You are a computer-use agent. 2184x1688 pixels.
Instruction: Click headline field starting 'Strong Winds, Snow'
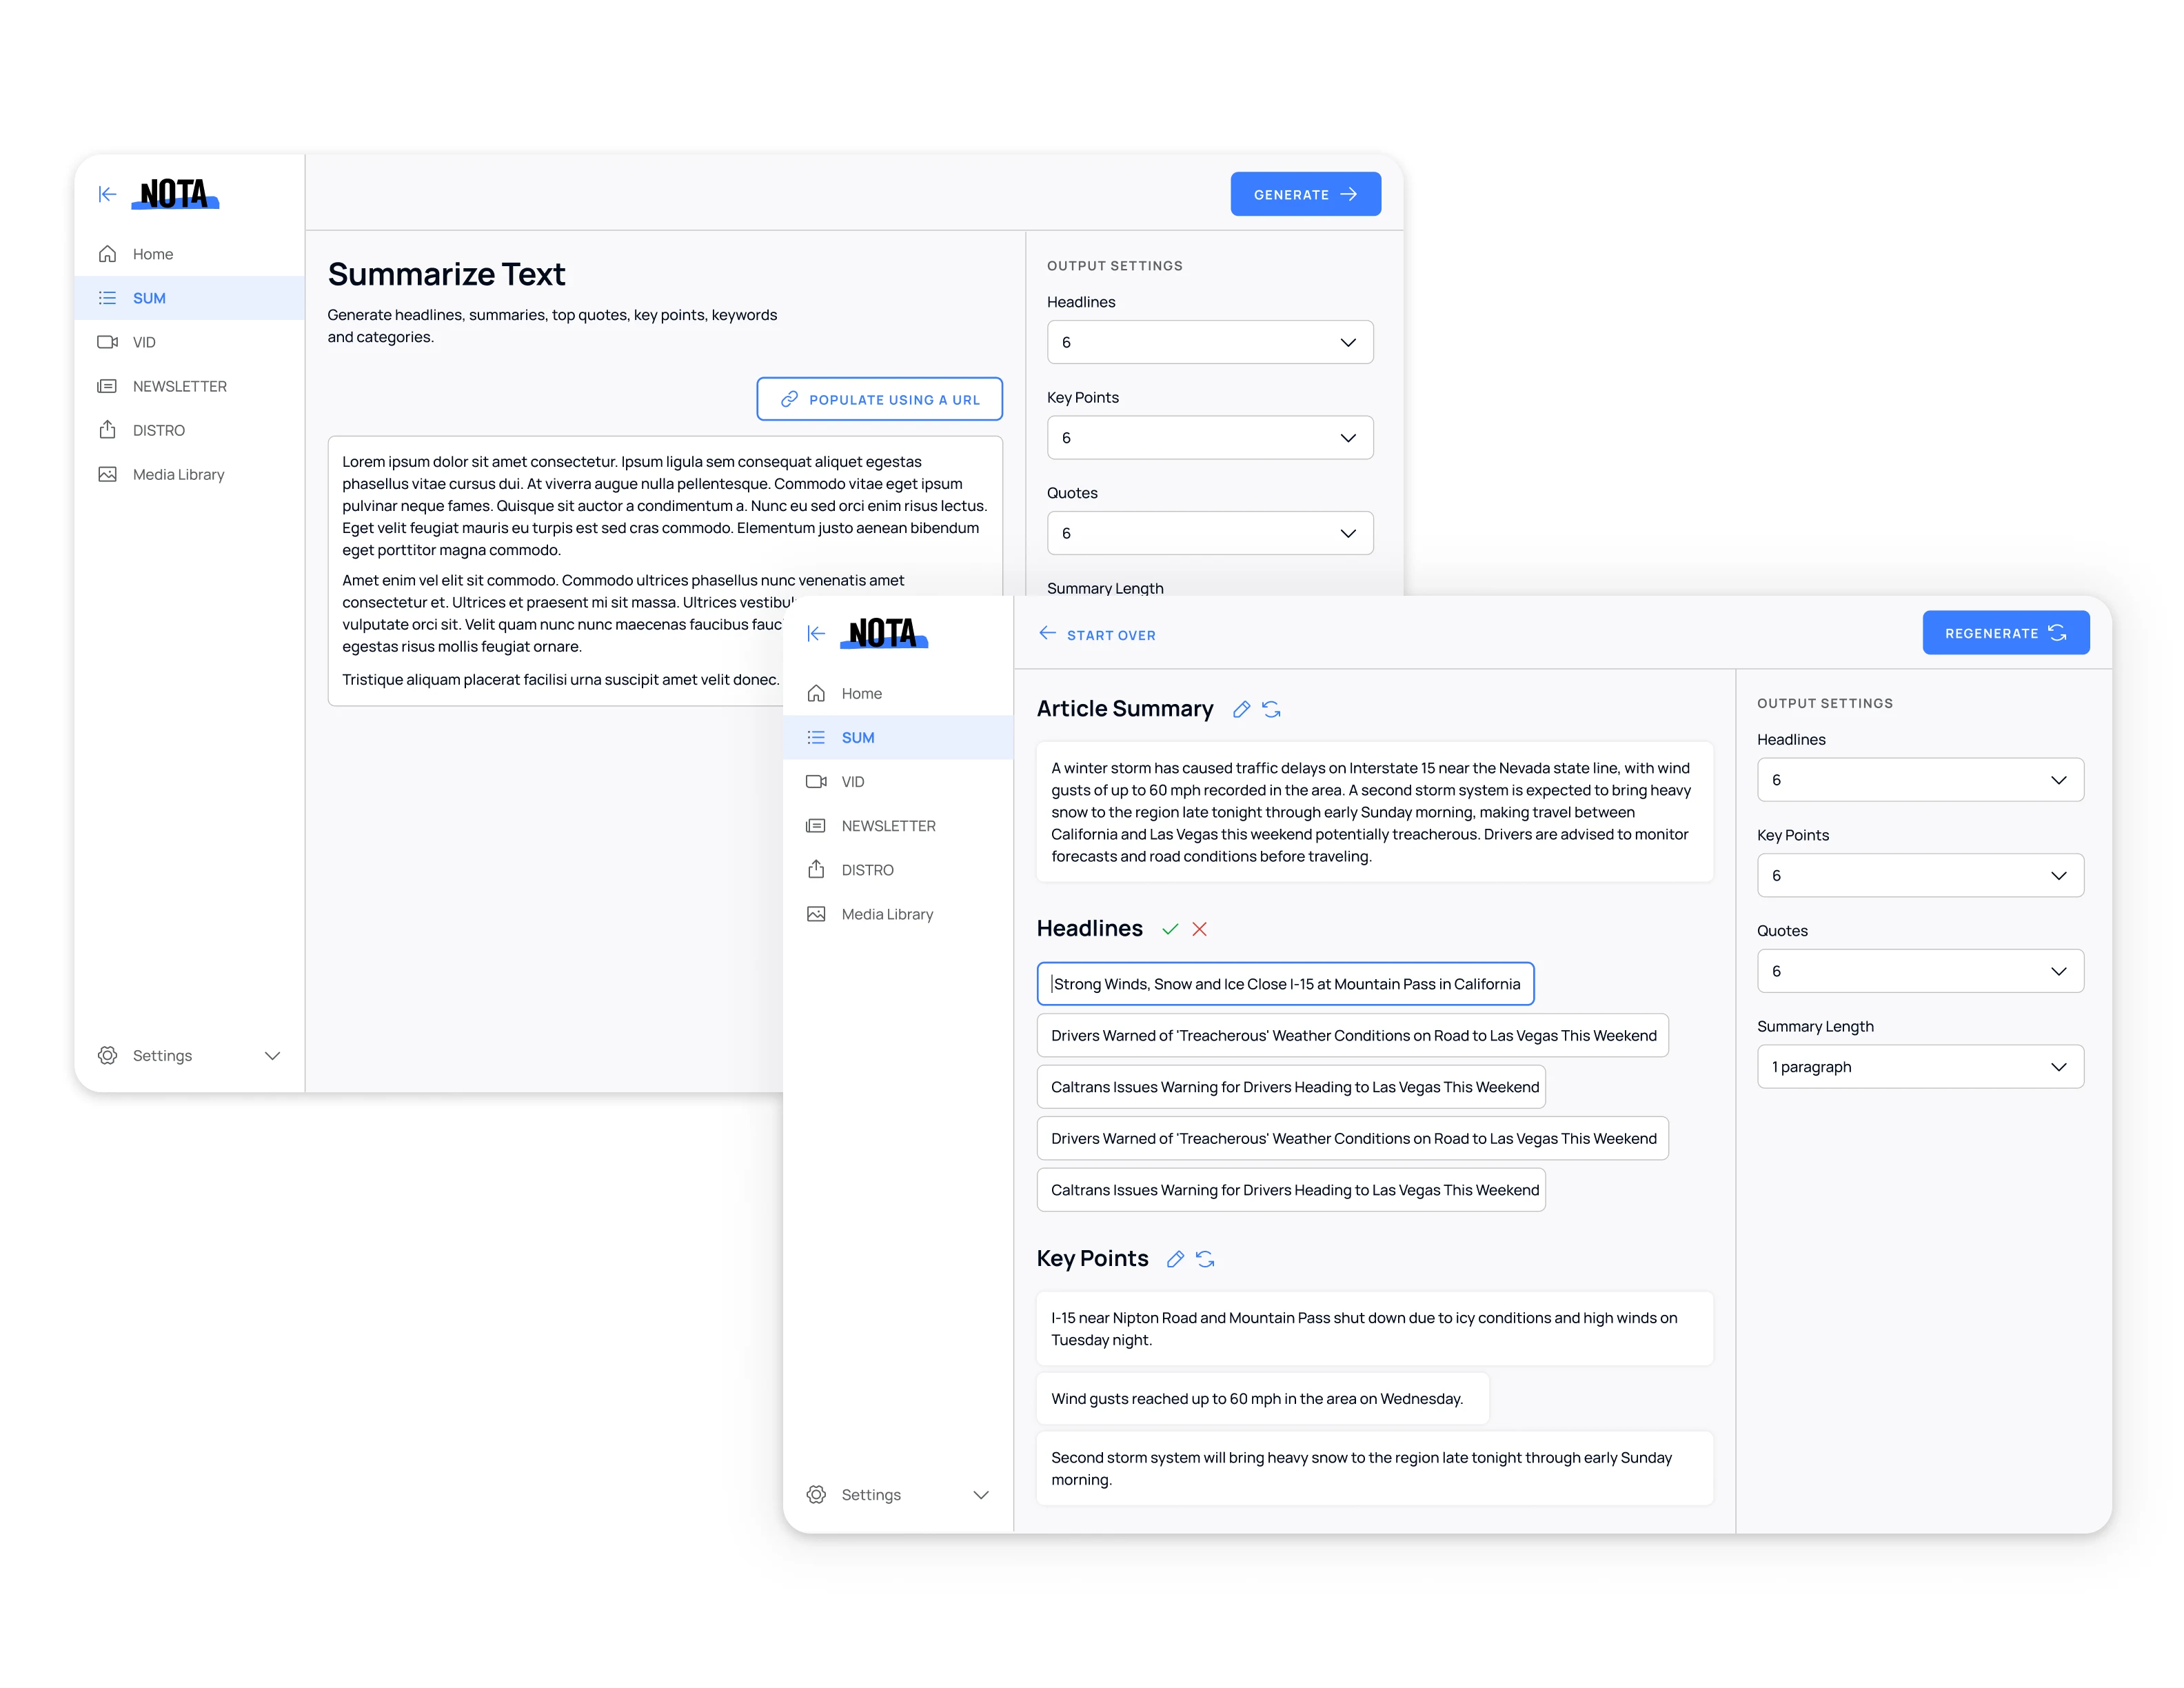coord(1285,984)
